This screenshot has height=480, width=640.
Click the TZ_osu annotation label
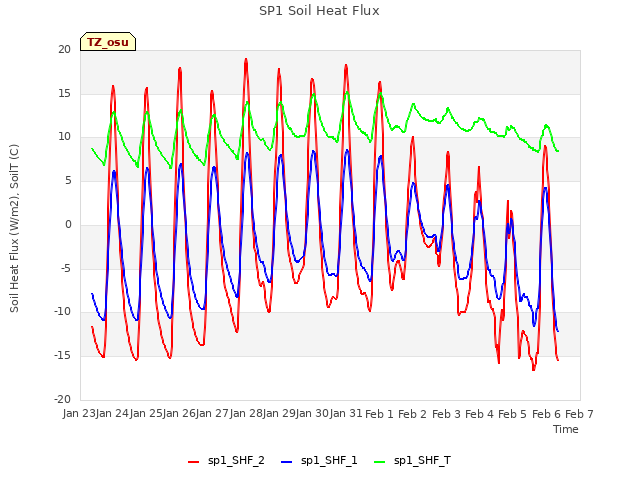point(108,42)
